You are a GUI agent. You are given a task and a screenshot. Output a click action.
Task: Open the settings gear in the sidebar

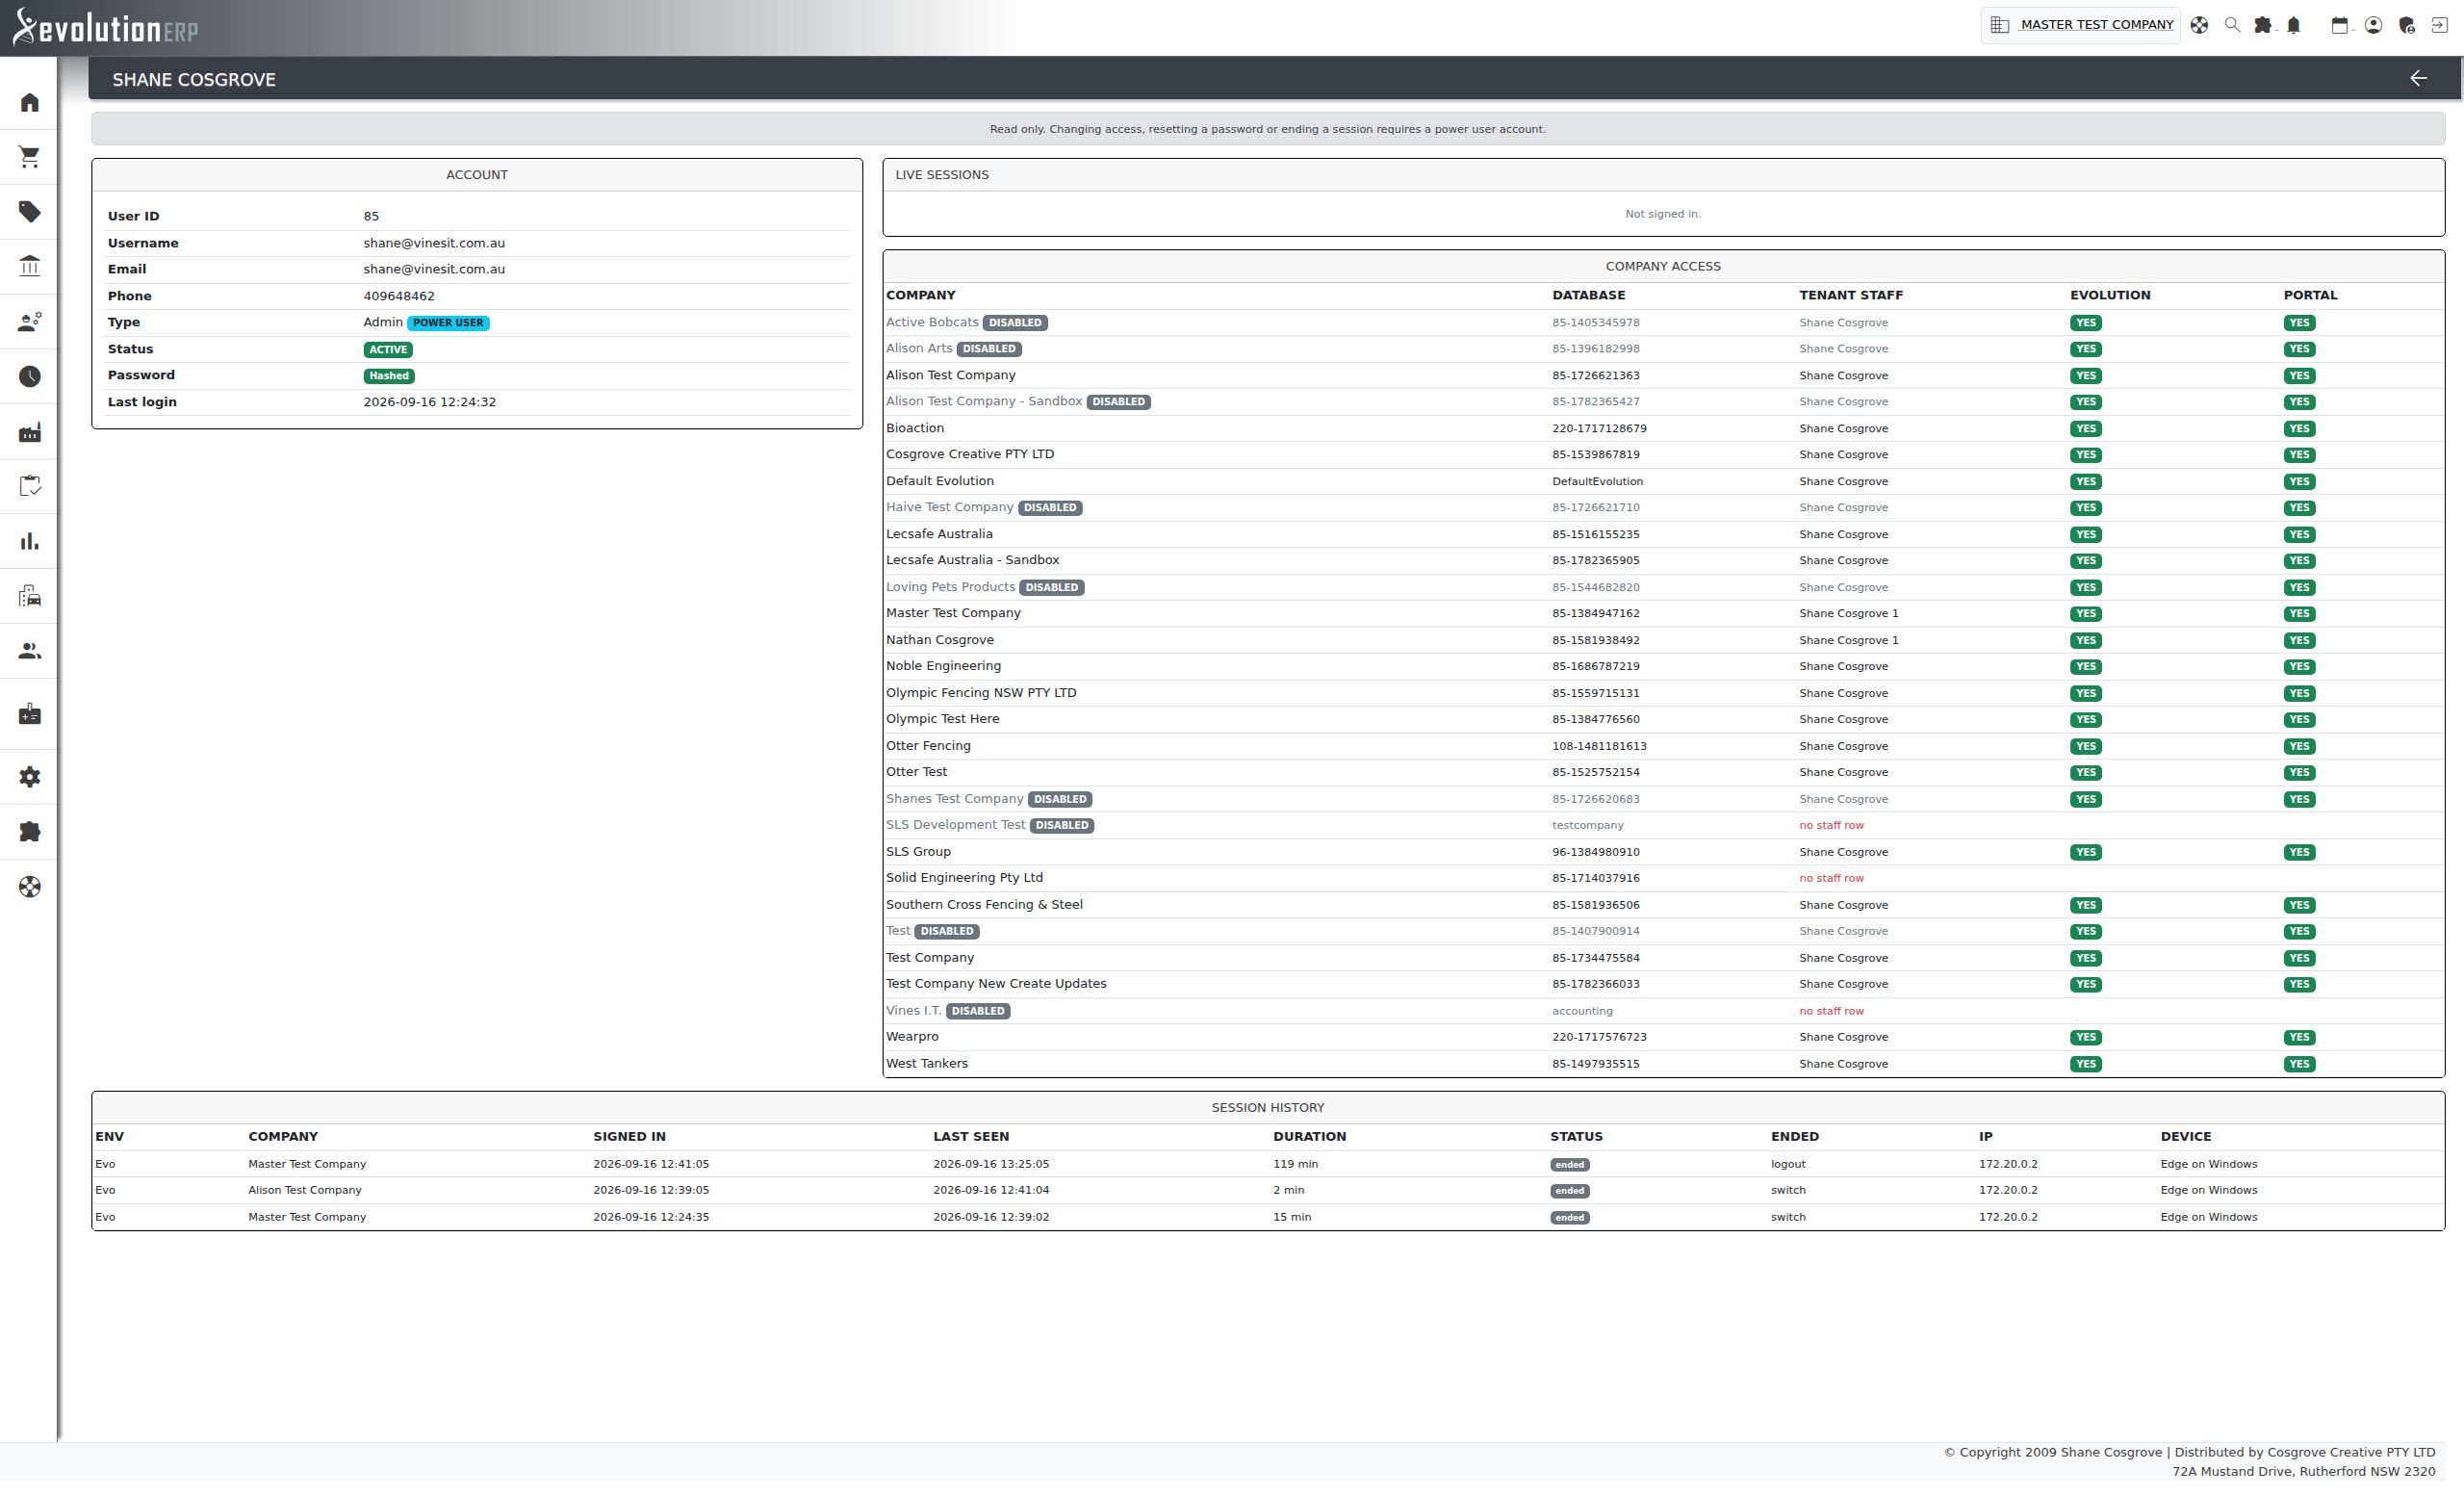30,777
